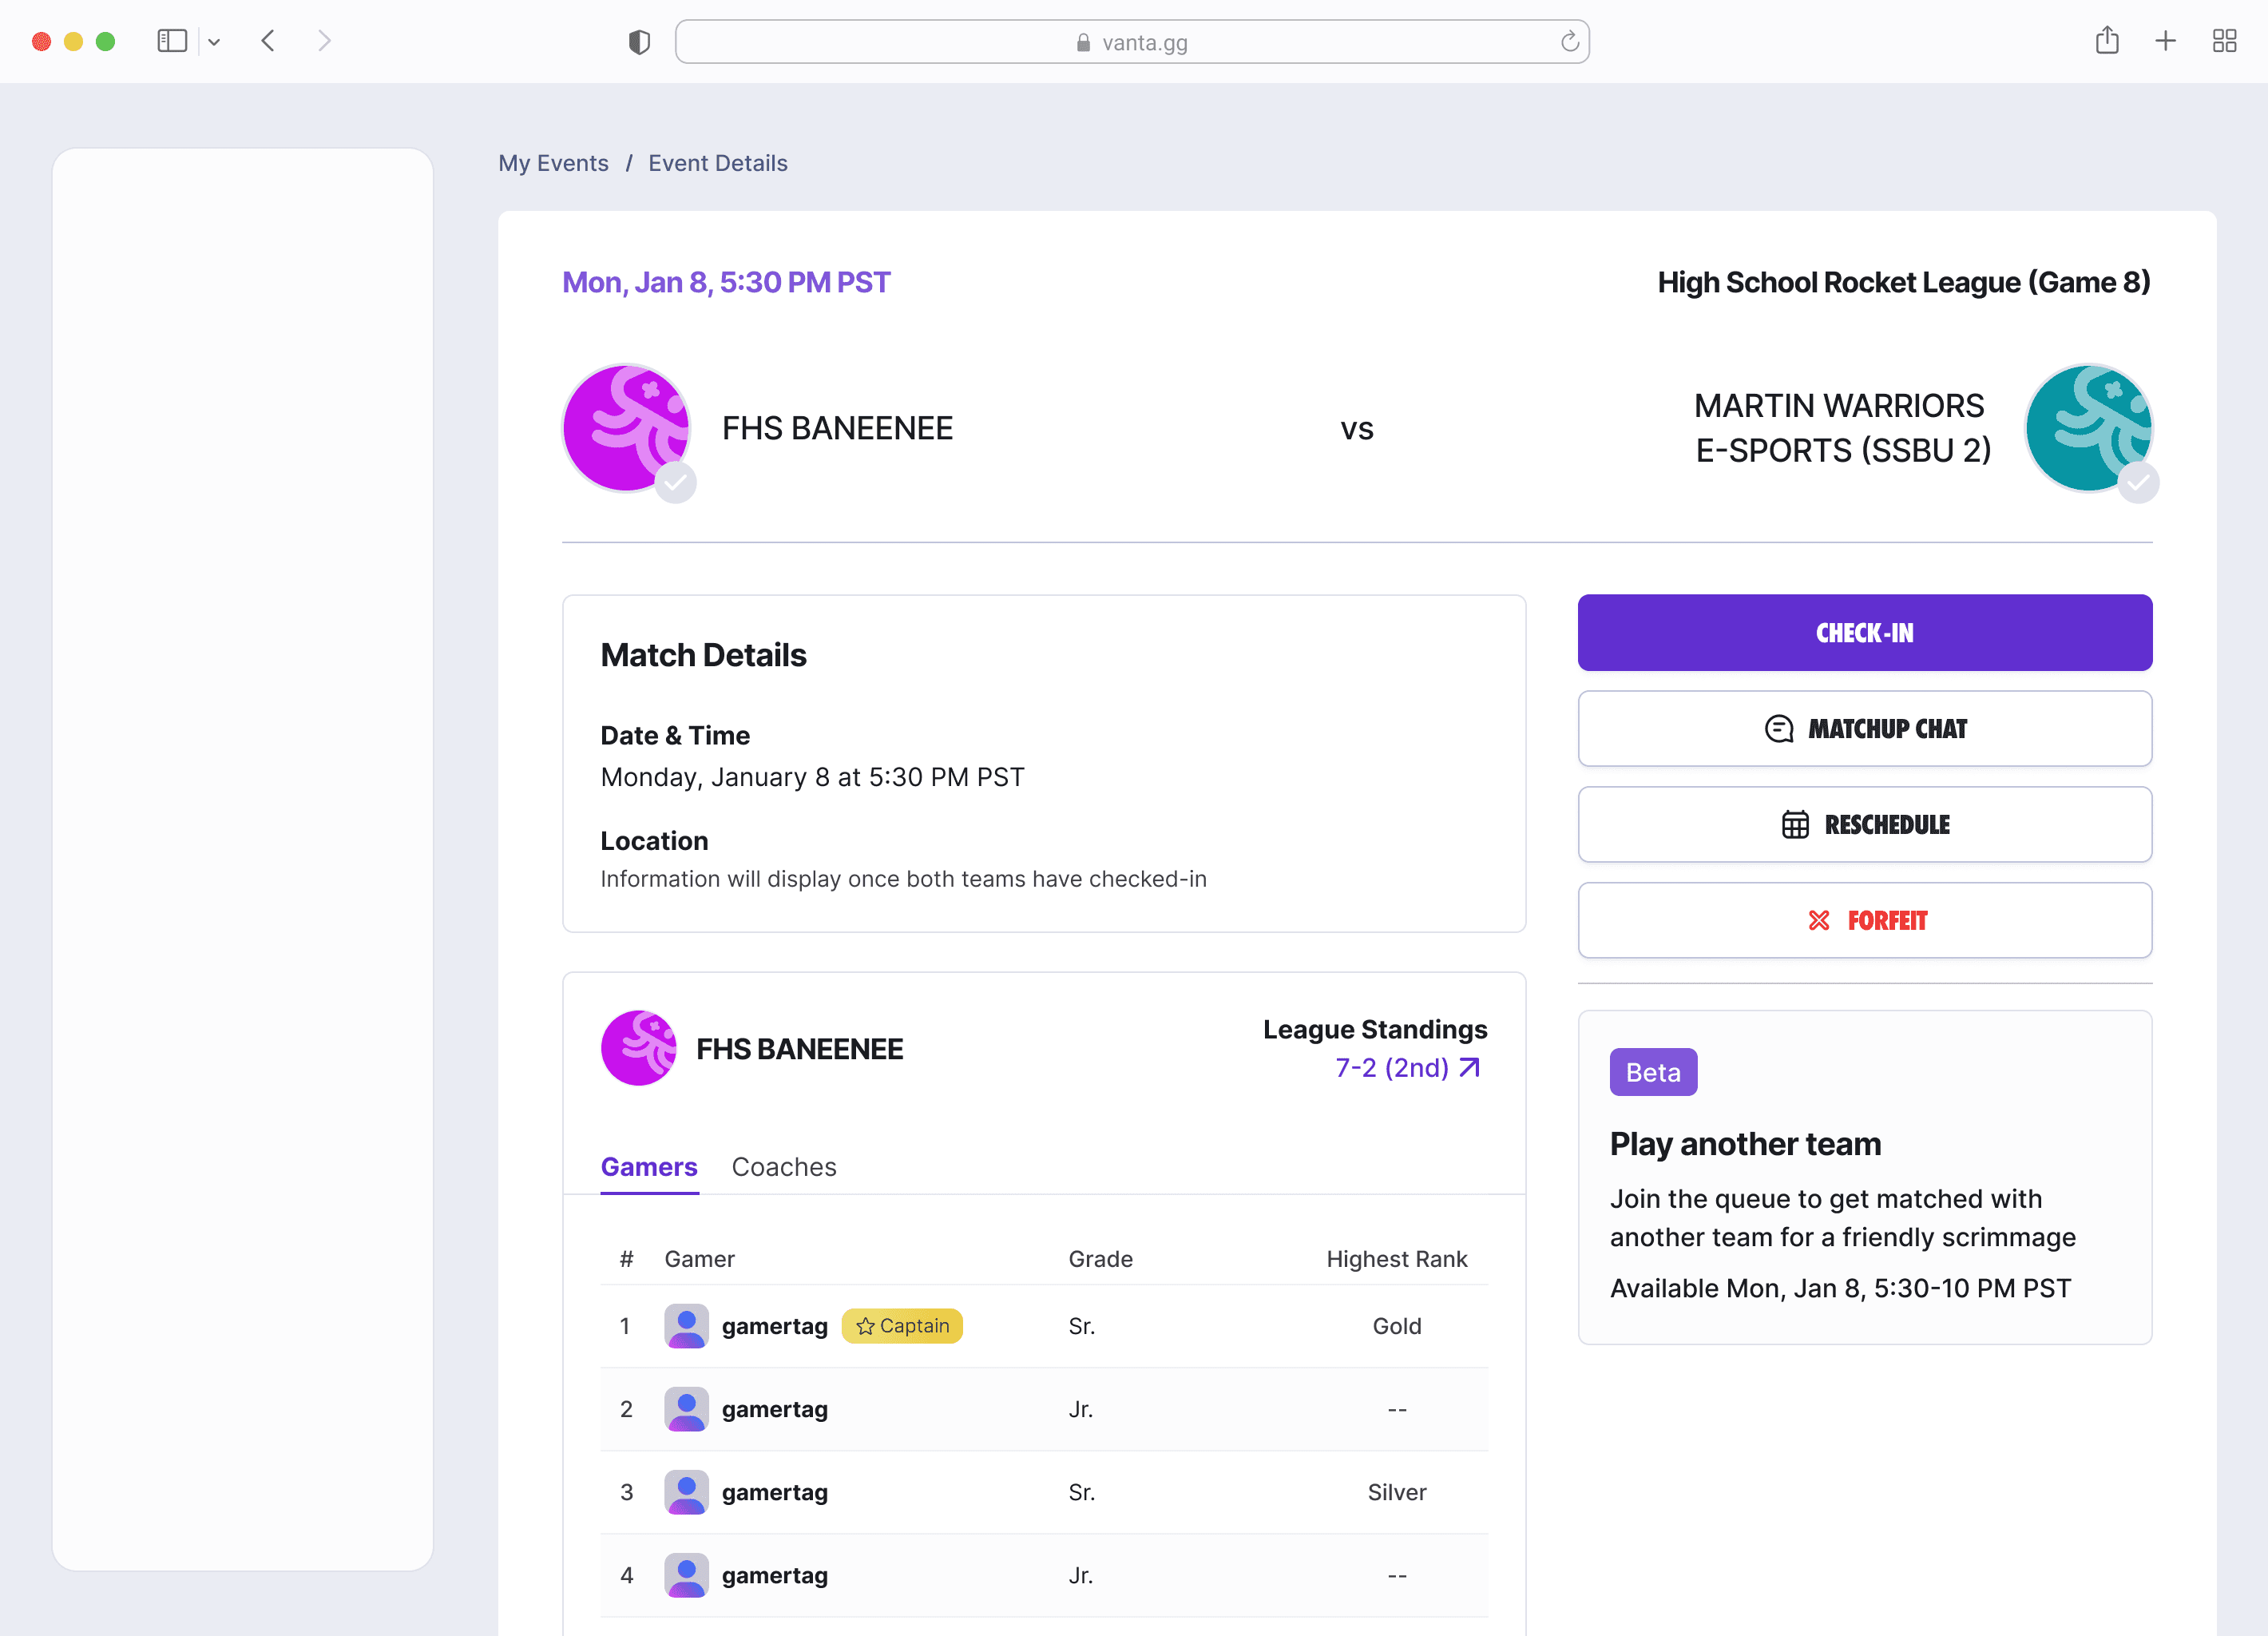Click FHS Baneenee magenta team logo

coord(627,429)
